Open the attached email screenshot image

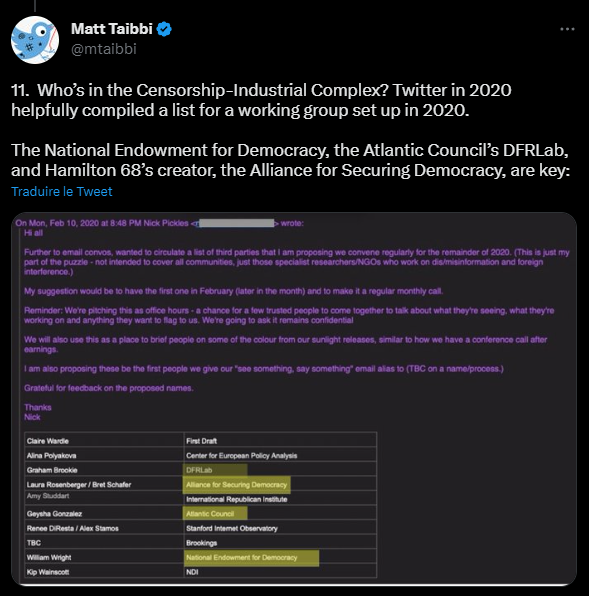click(294, 399)
